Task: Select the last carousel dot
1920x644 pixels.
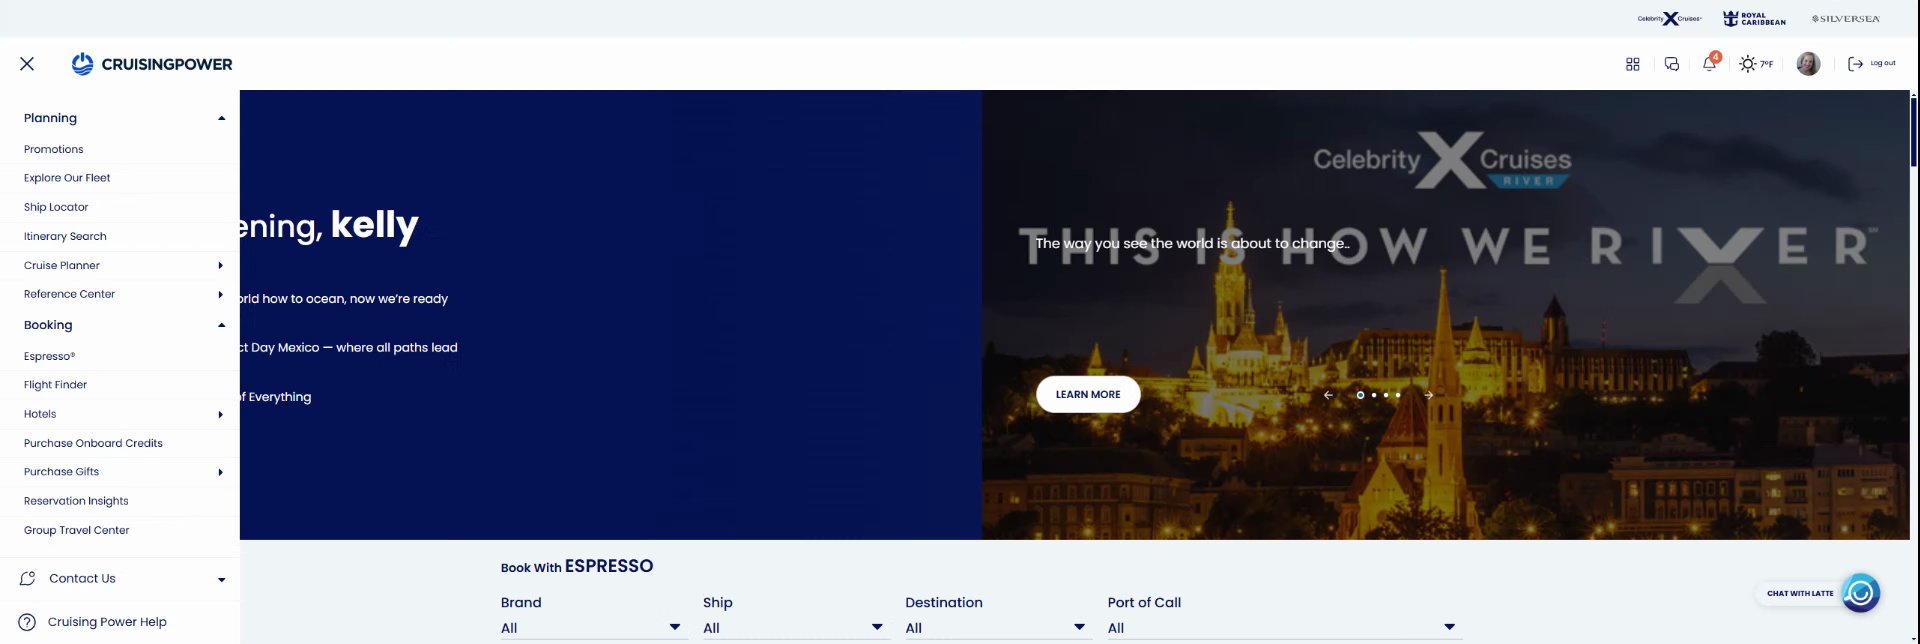Action: coord(1398,395)
